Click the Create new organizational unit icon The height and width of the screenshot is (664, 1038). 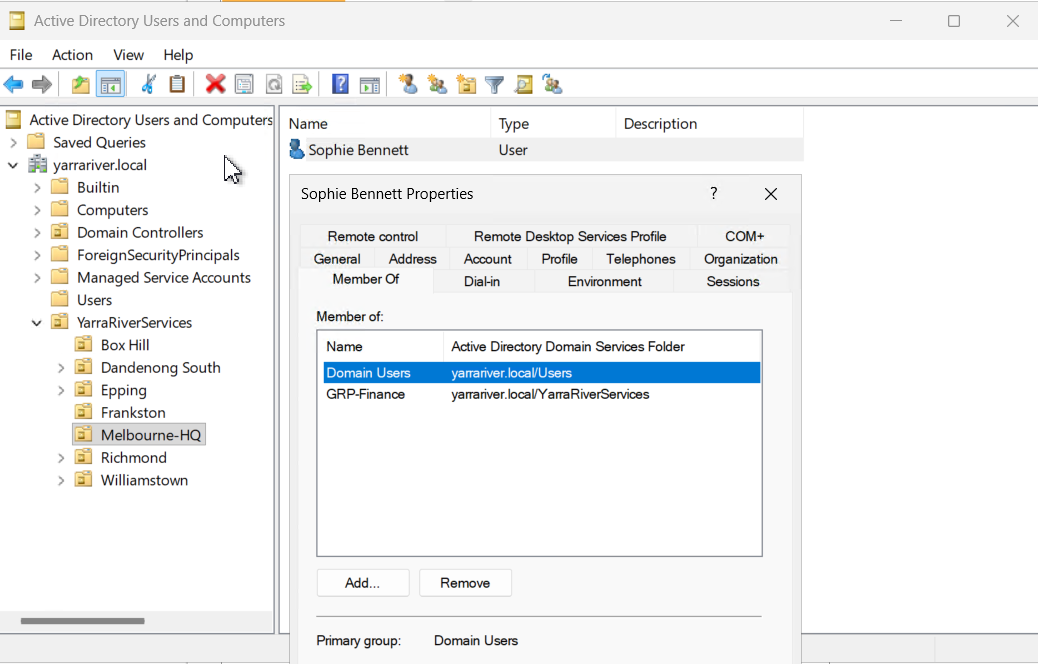point(466,84)
